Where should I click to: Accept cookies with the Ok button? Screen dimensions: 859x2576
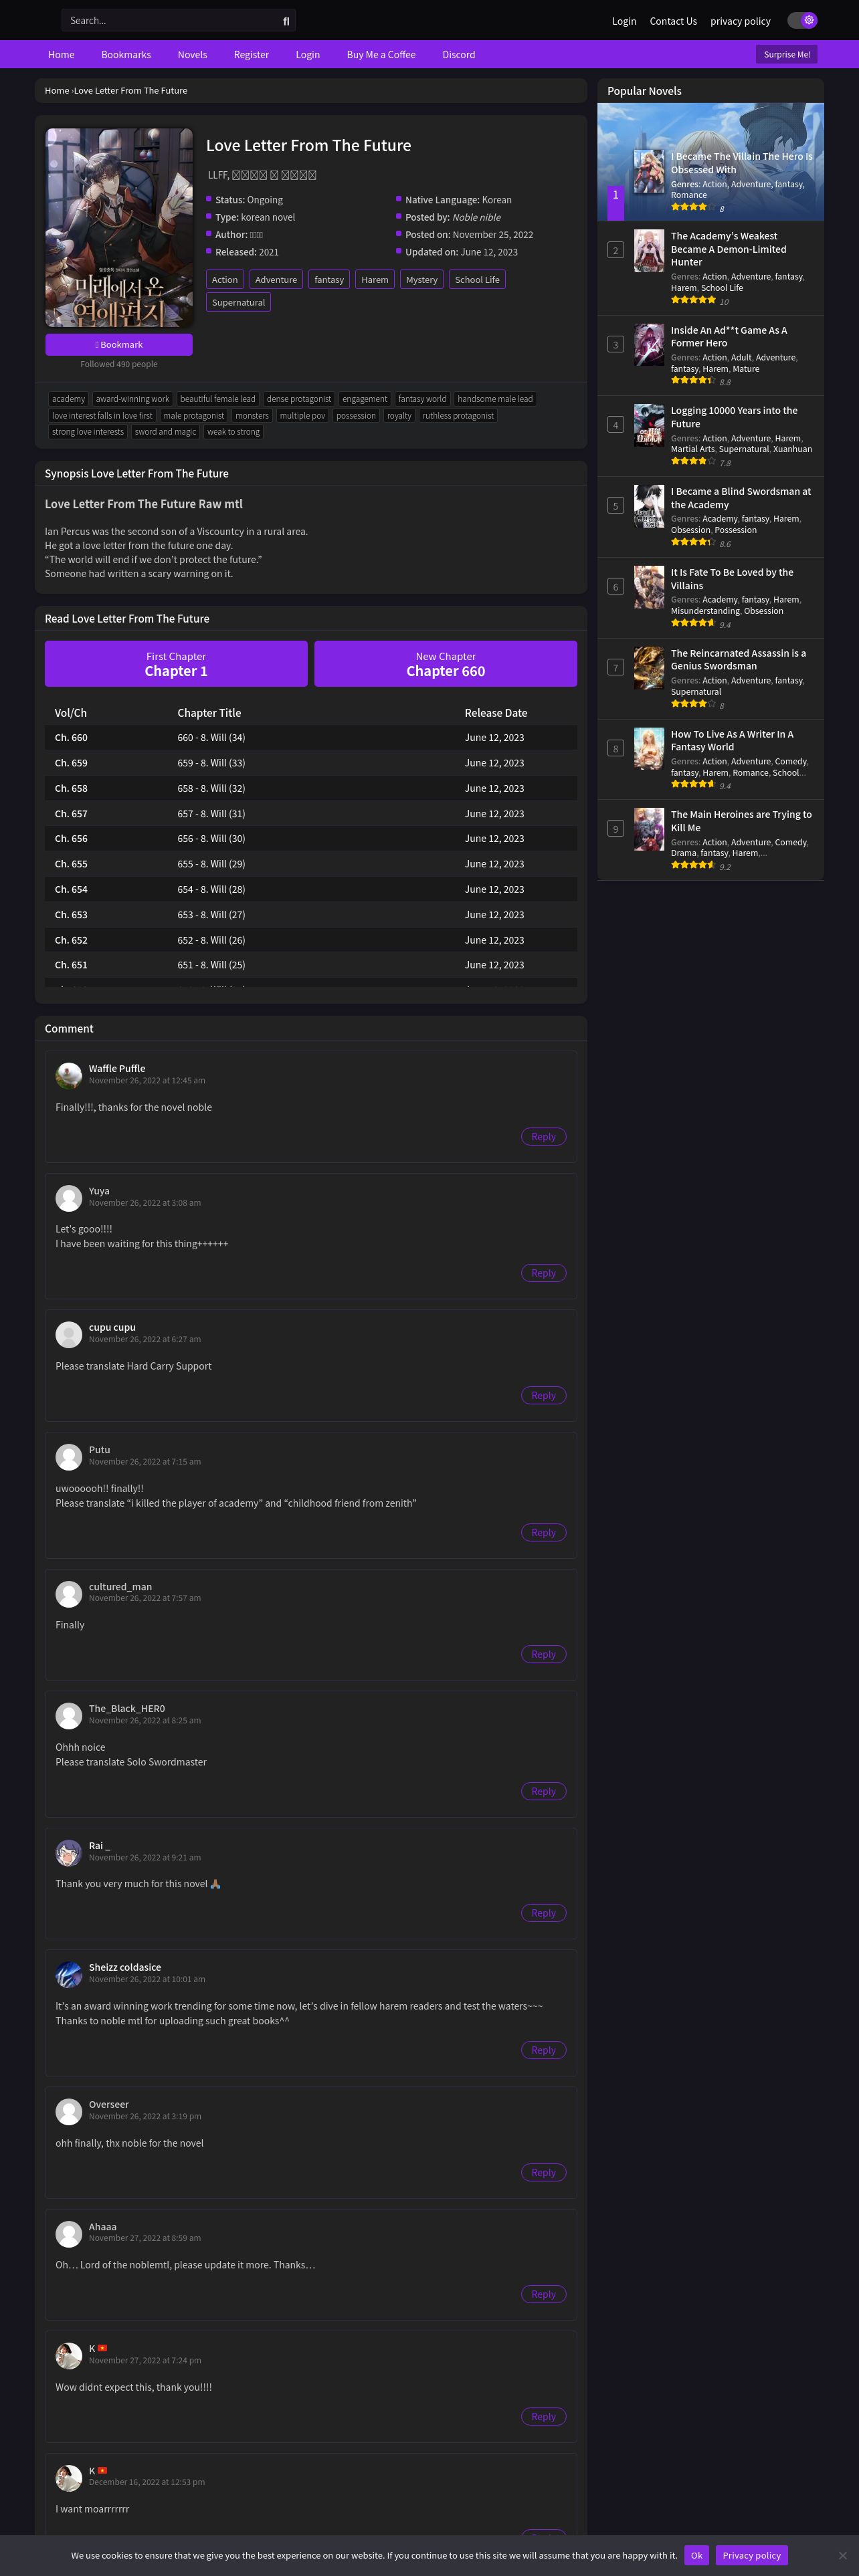(696, 2555)
